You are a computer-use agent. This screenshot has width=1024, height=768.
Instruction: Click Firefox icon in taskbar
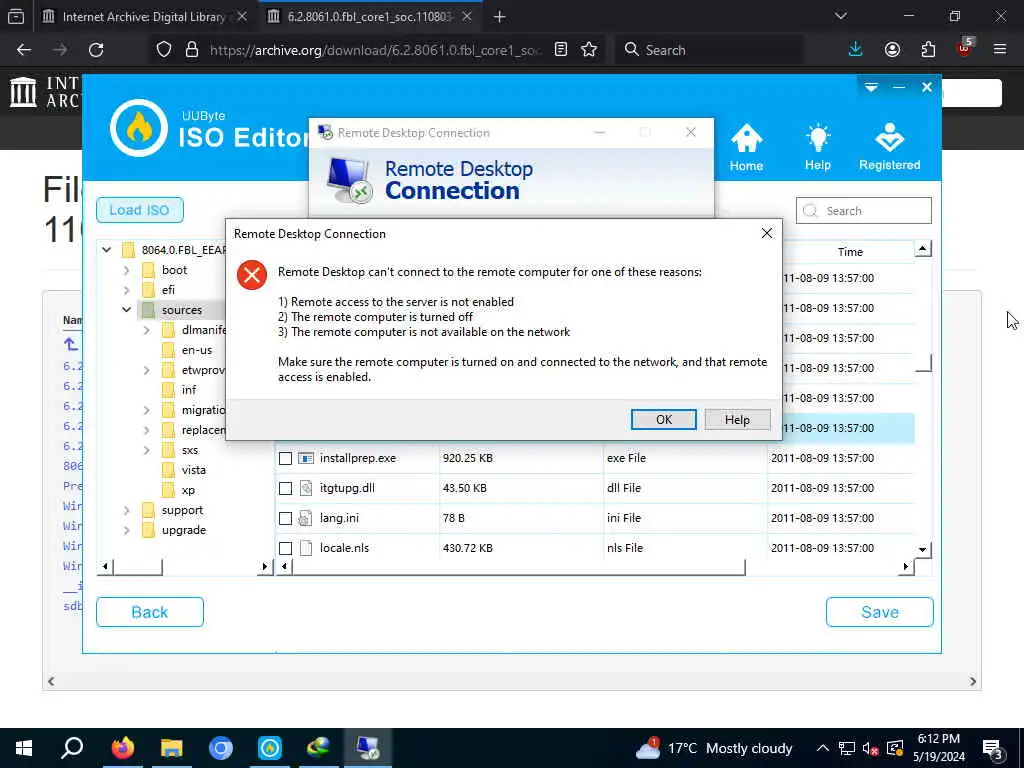[x=123, y=748]
